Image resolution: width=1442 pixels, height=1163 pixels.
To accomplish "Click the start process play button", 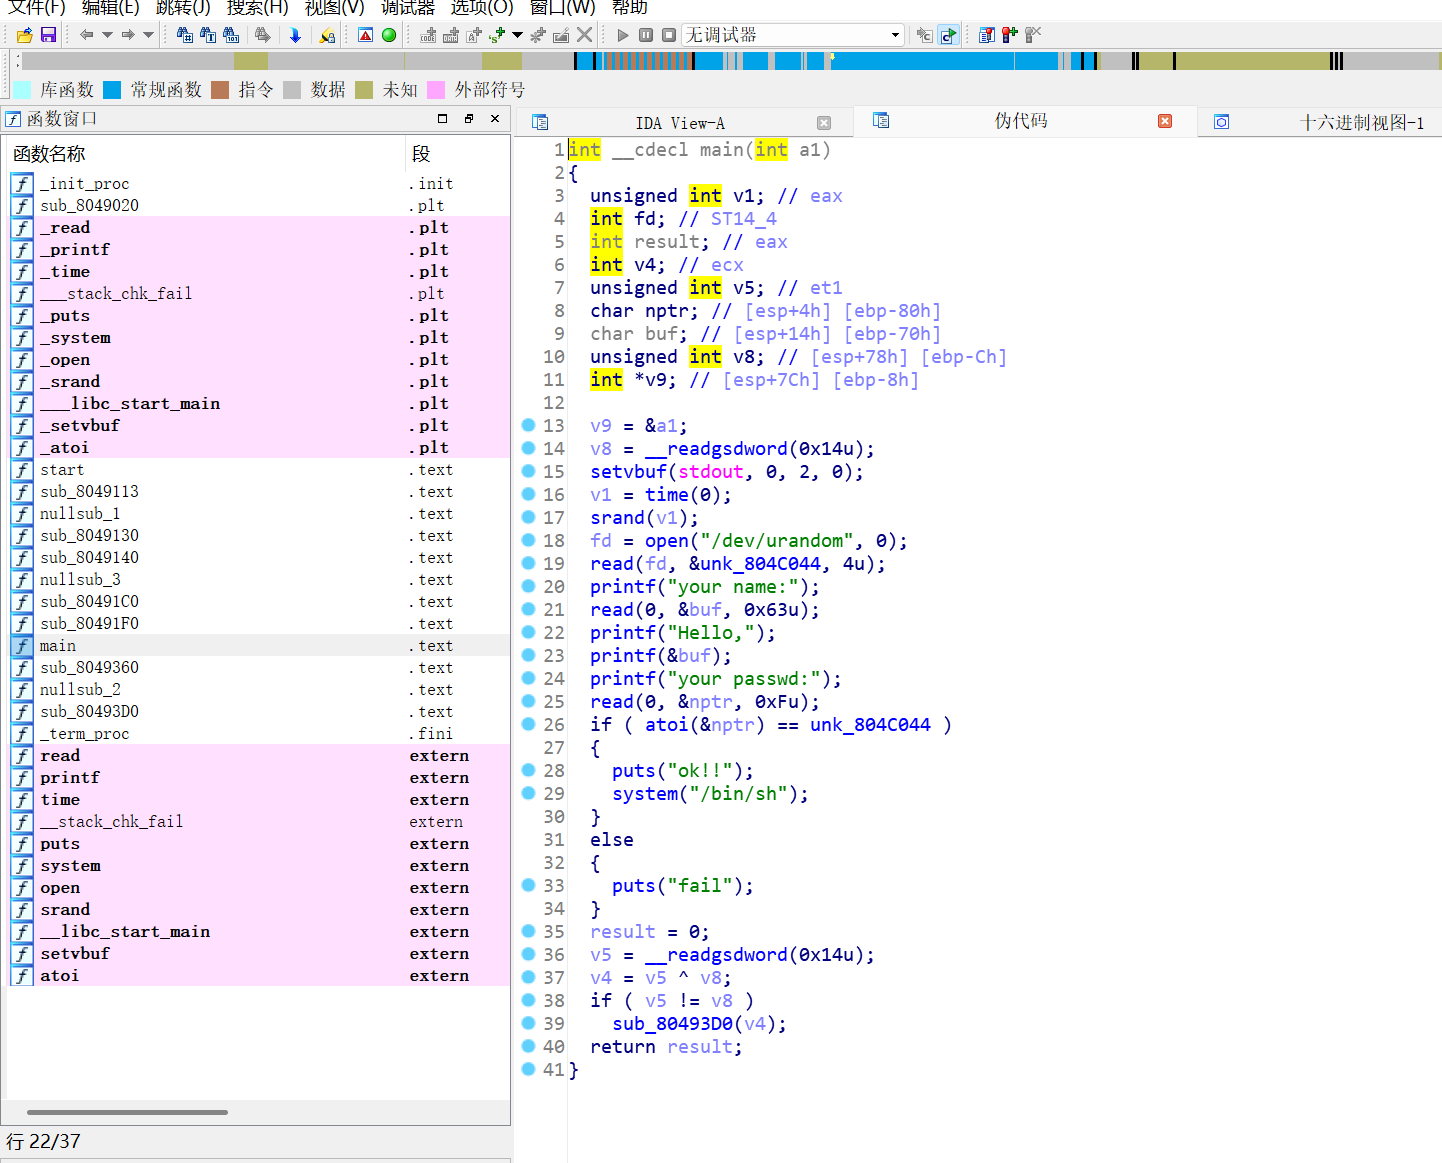I will 623,35.
